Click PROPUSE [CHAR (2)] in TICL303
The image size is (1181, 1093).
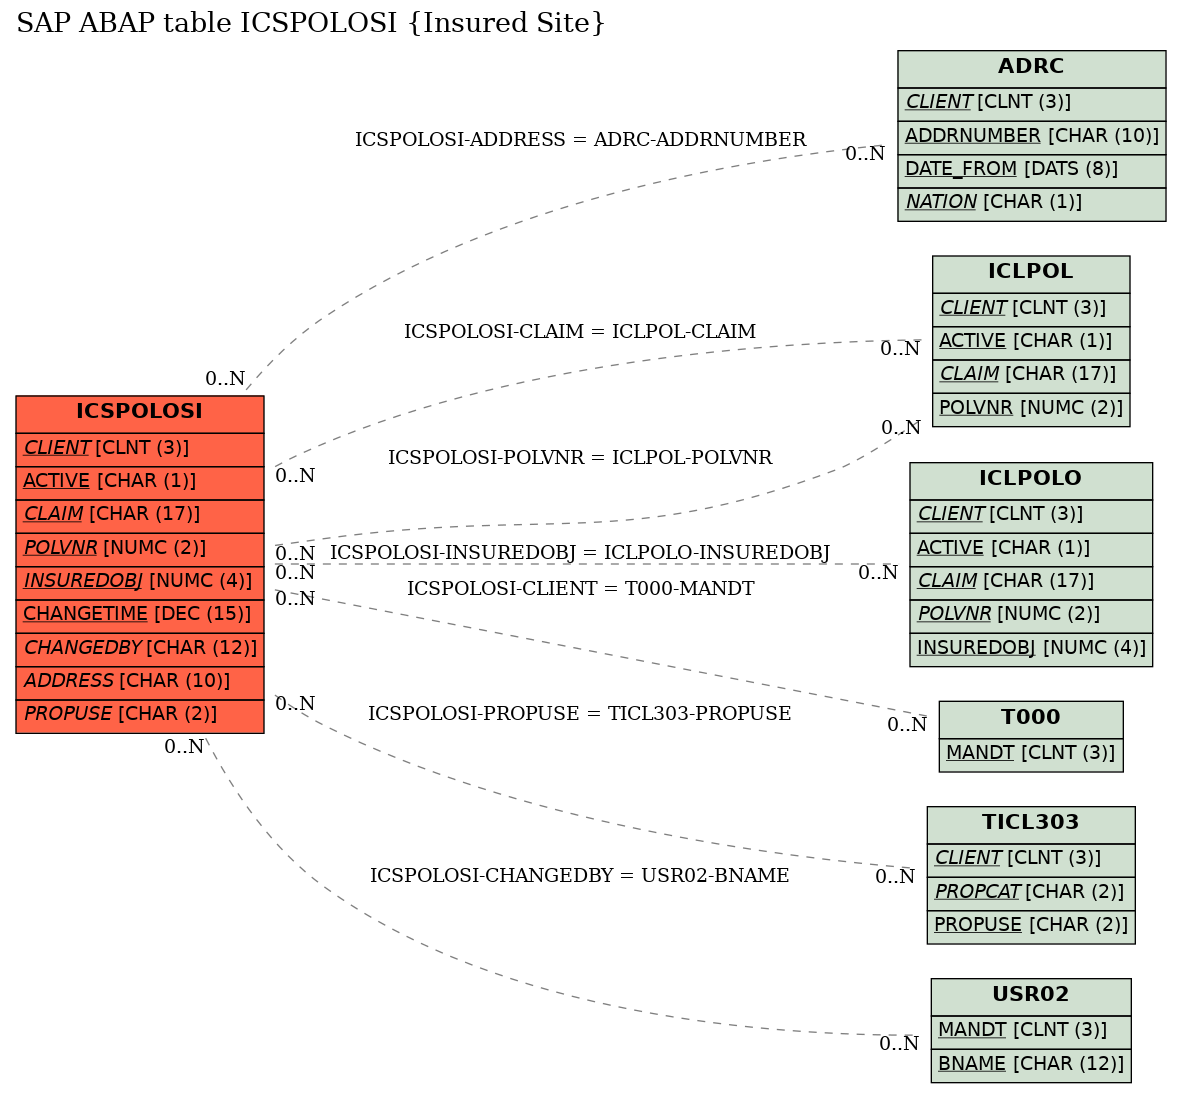click(1030, 927)
